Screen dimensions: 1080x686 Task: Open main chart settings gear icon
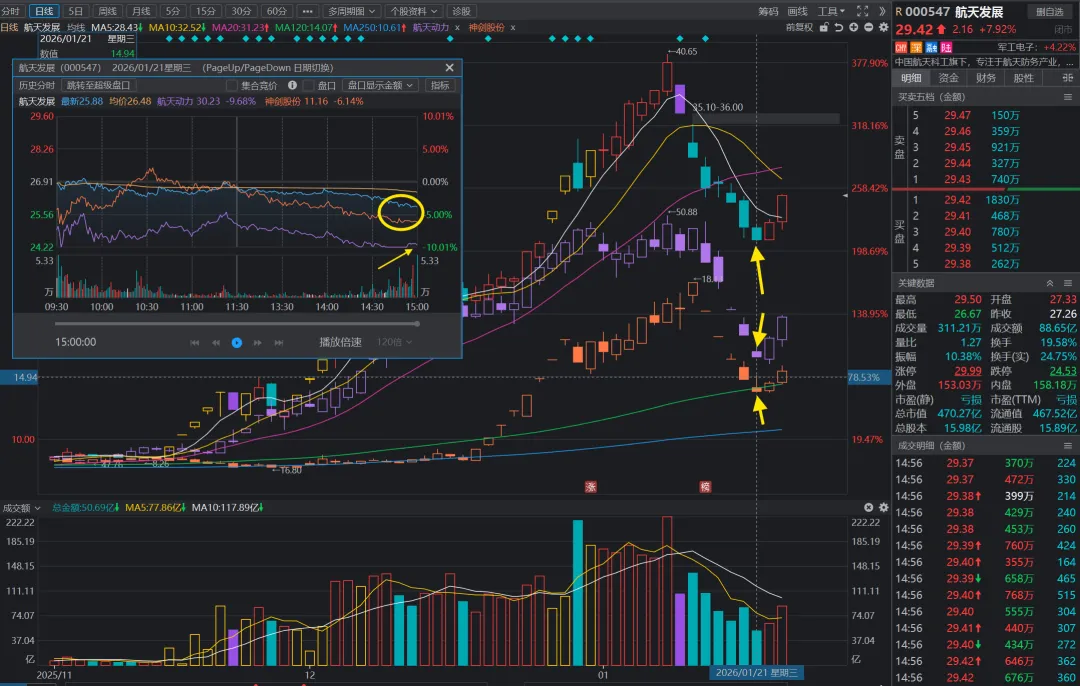click(884, 28)
